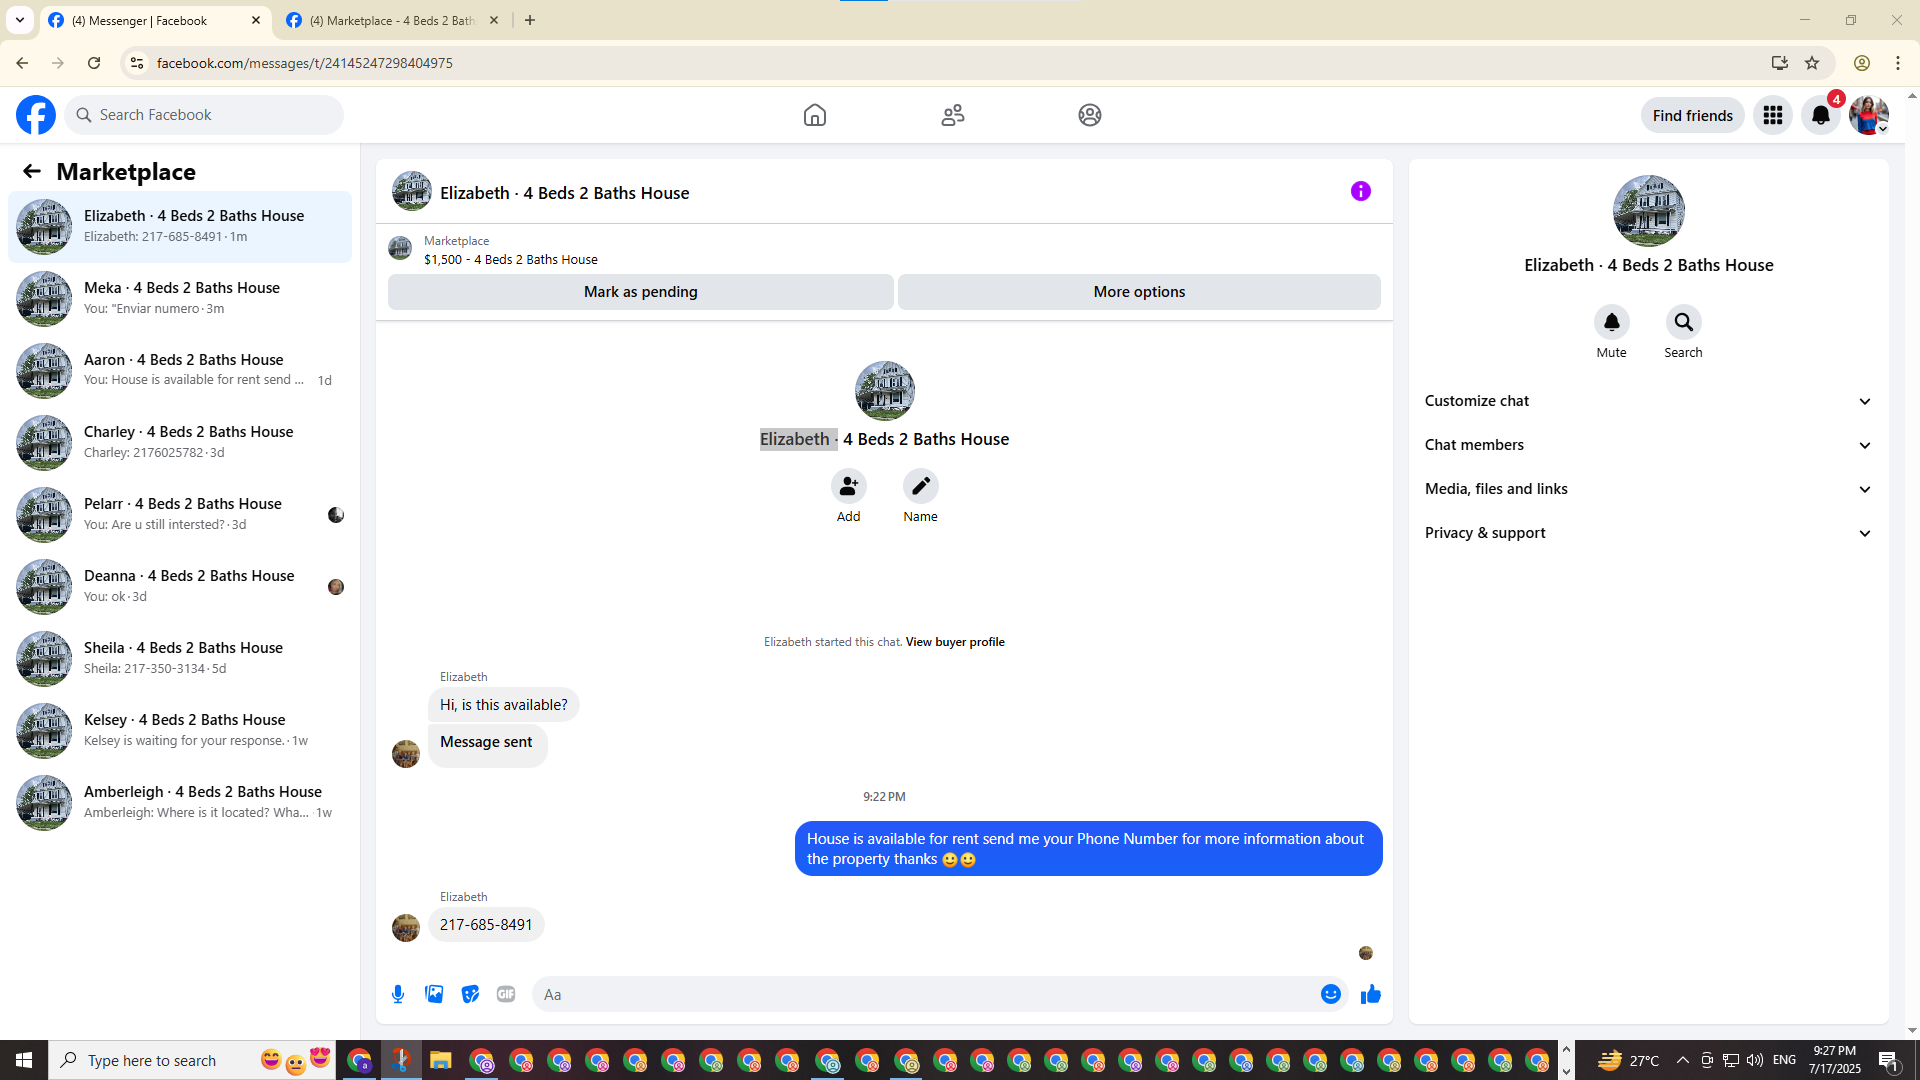Open the emoji picker icon
The image size is (1920, 1080).
[1331, 994]
